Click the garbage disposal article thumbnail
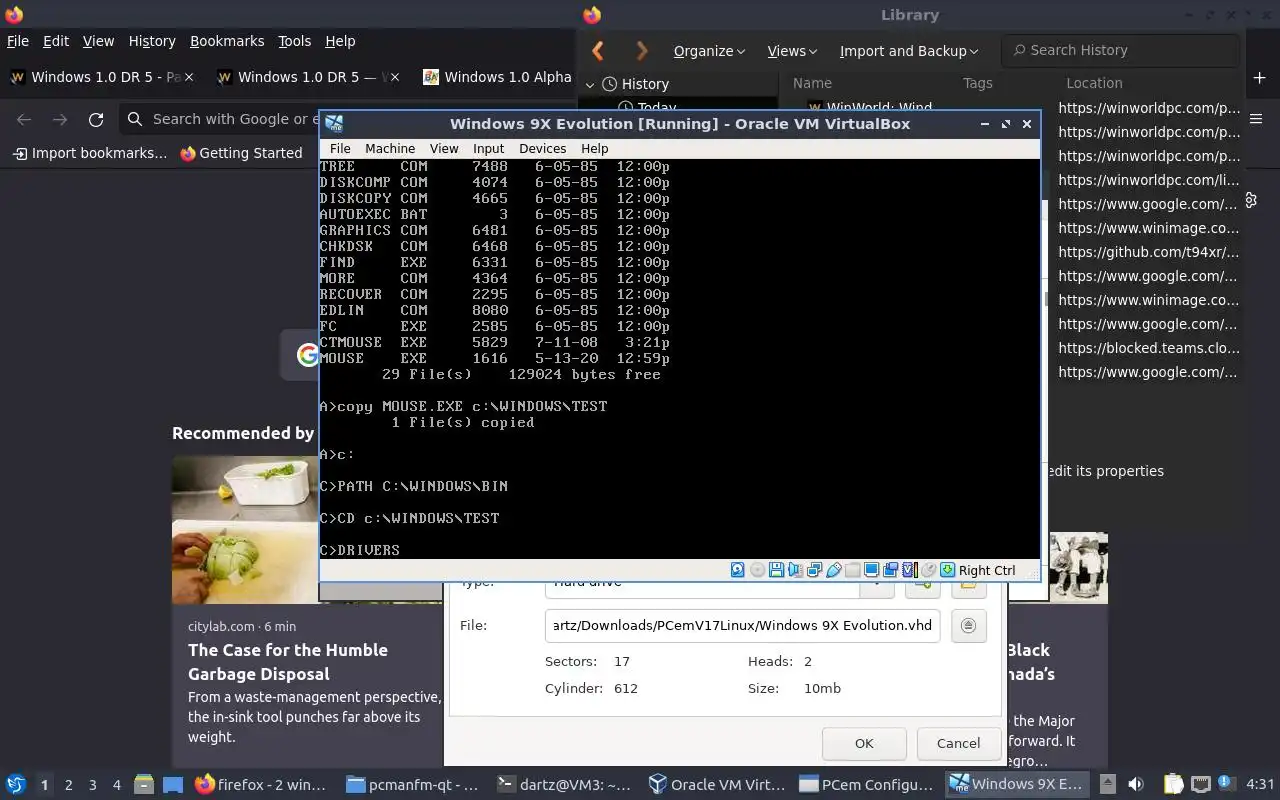 (x=245, y=530)
